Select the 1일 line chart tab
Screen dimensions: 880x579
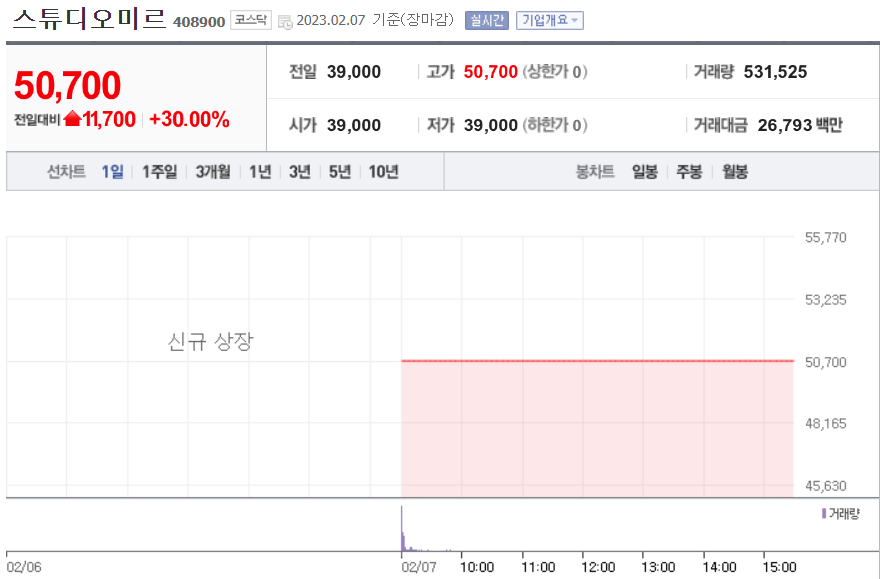tap(112, 171)
